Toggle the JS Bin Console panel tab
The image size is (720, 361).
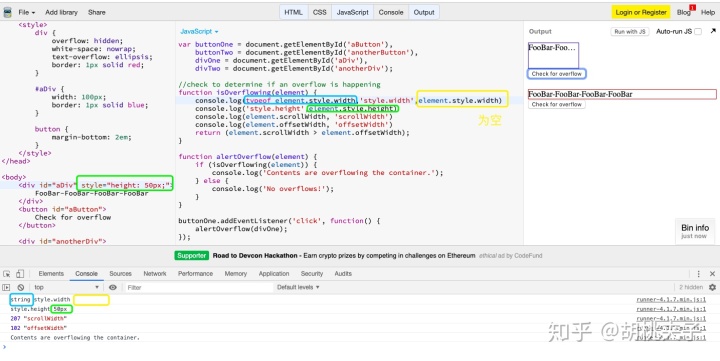pyautogui.click(x=391, y=12)
